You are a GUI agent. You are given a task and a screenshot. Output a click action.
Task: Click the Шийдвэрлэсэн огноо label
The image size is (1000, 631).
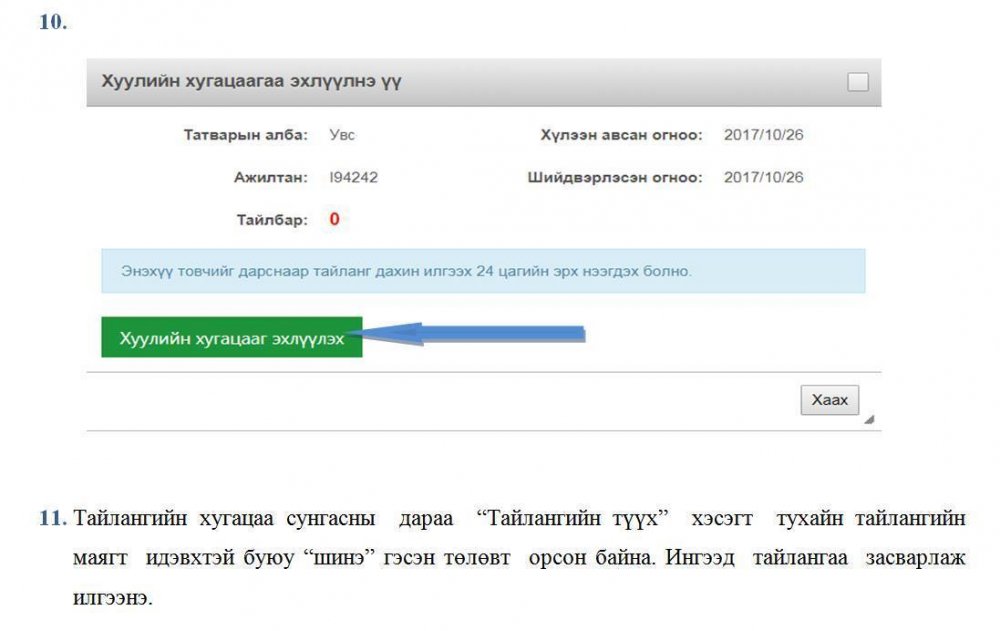coord(615,177)
